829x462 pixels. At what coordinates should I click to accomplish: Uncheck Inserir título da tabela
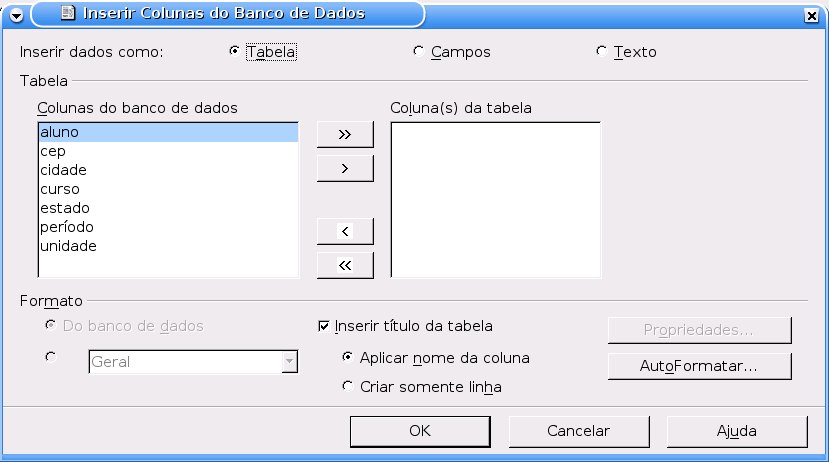coord(324,326)
